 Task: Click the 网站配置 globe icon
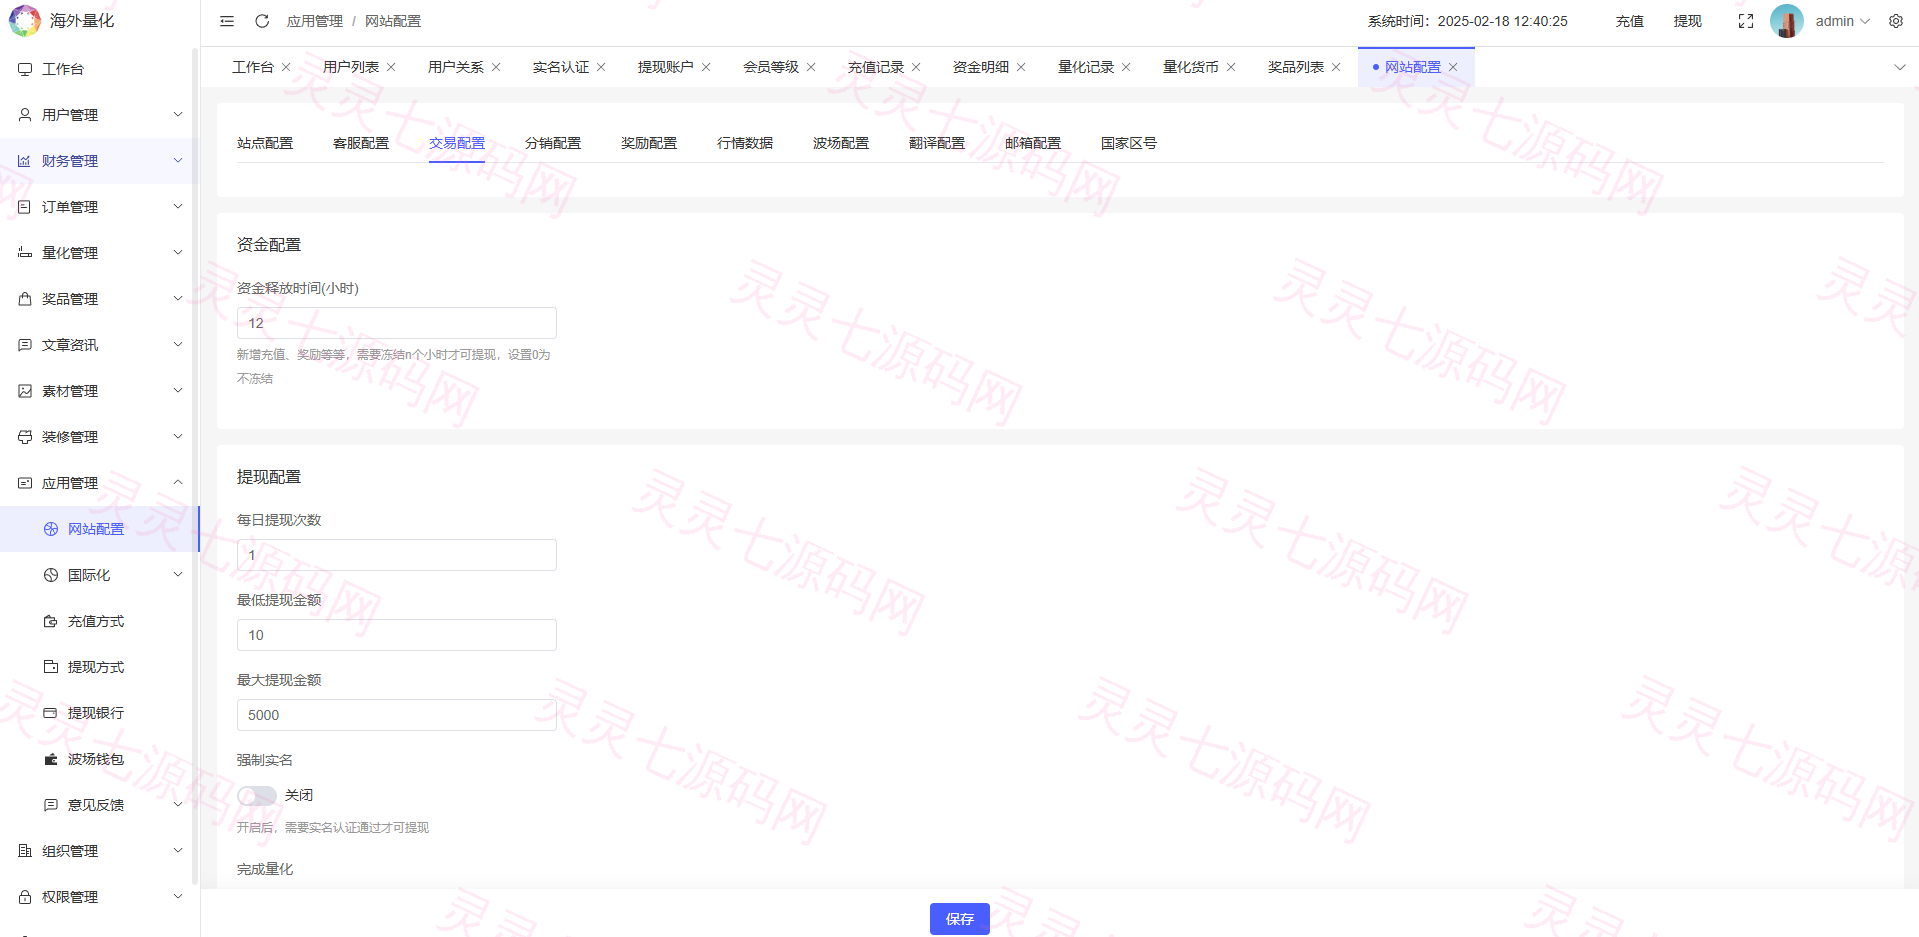tap(51, 529)
